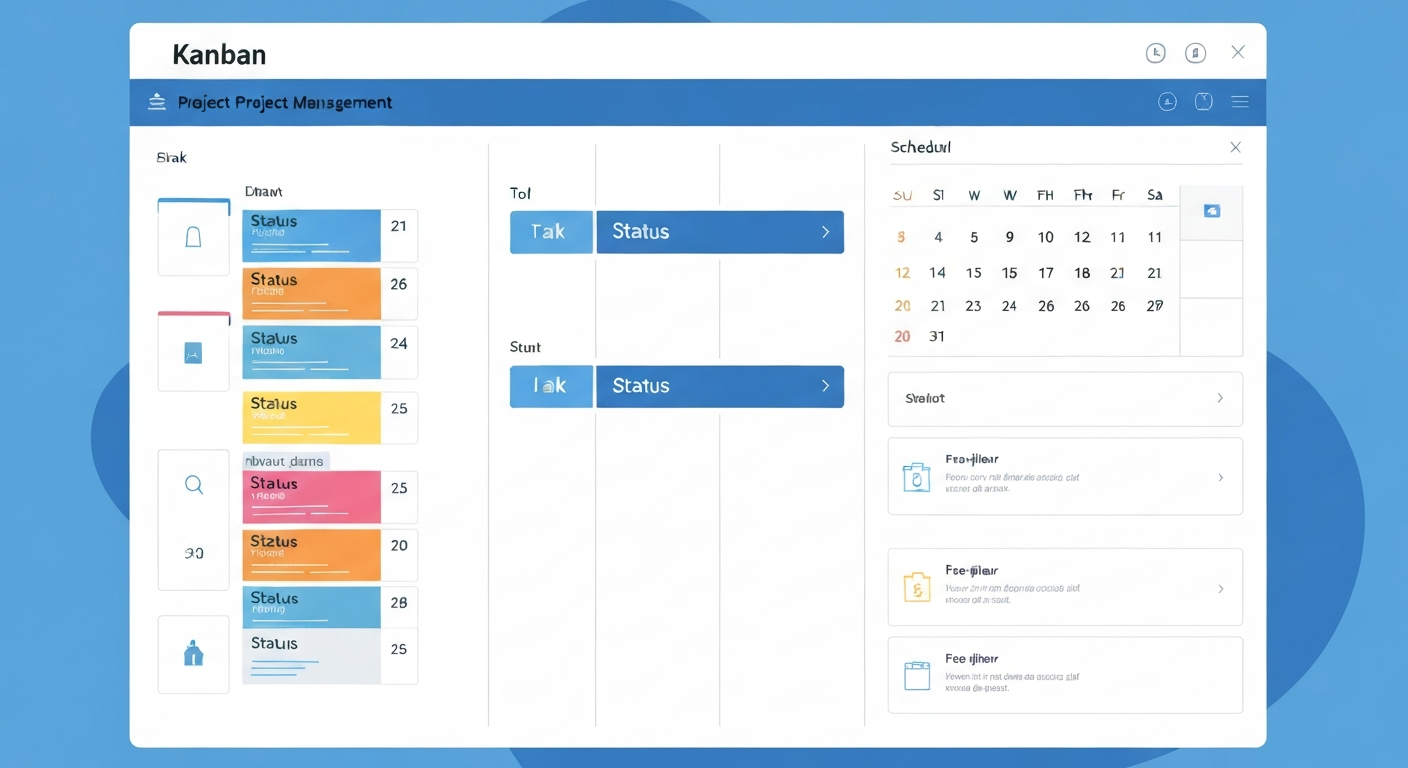This screenshot has height=768, width=1408.
Task: Open the calendar icon in left sidebar
Action: (193, 350)
